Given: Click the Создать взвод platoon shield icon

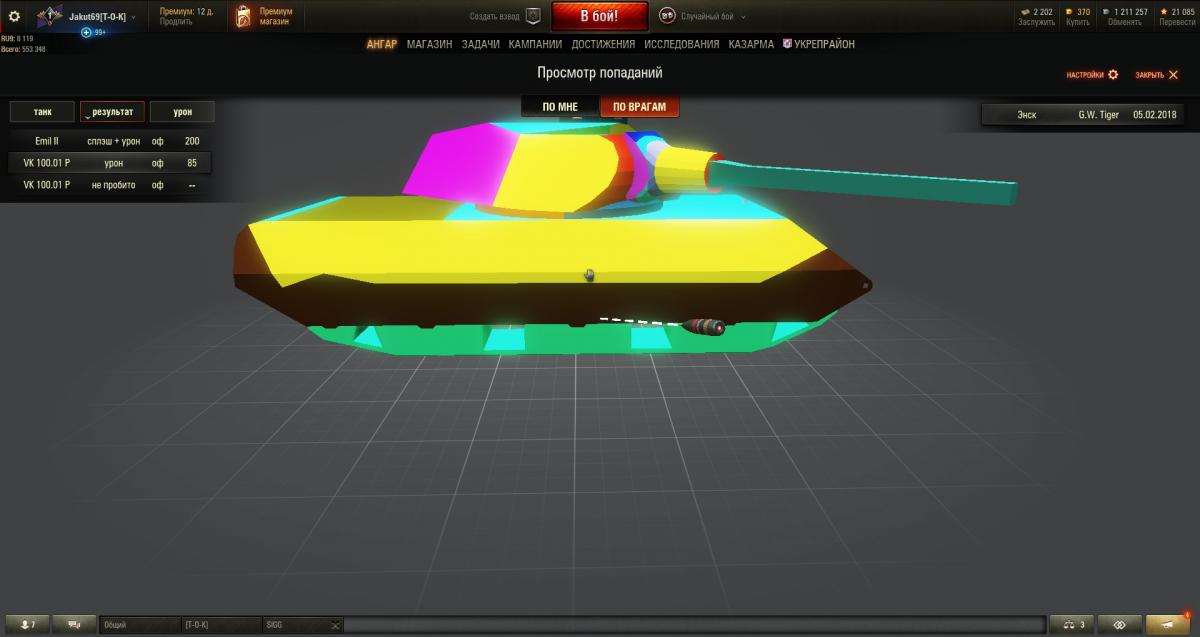Looking at the screenshot, I should [x=533, y=16].
